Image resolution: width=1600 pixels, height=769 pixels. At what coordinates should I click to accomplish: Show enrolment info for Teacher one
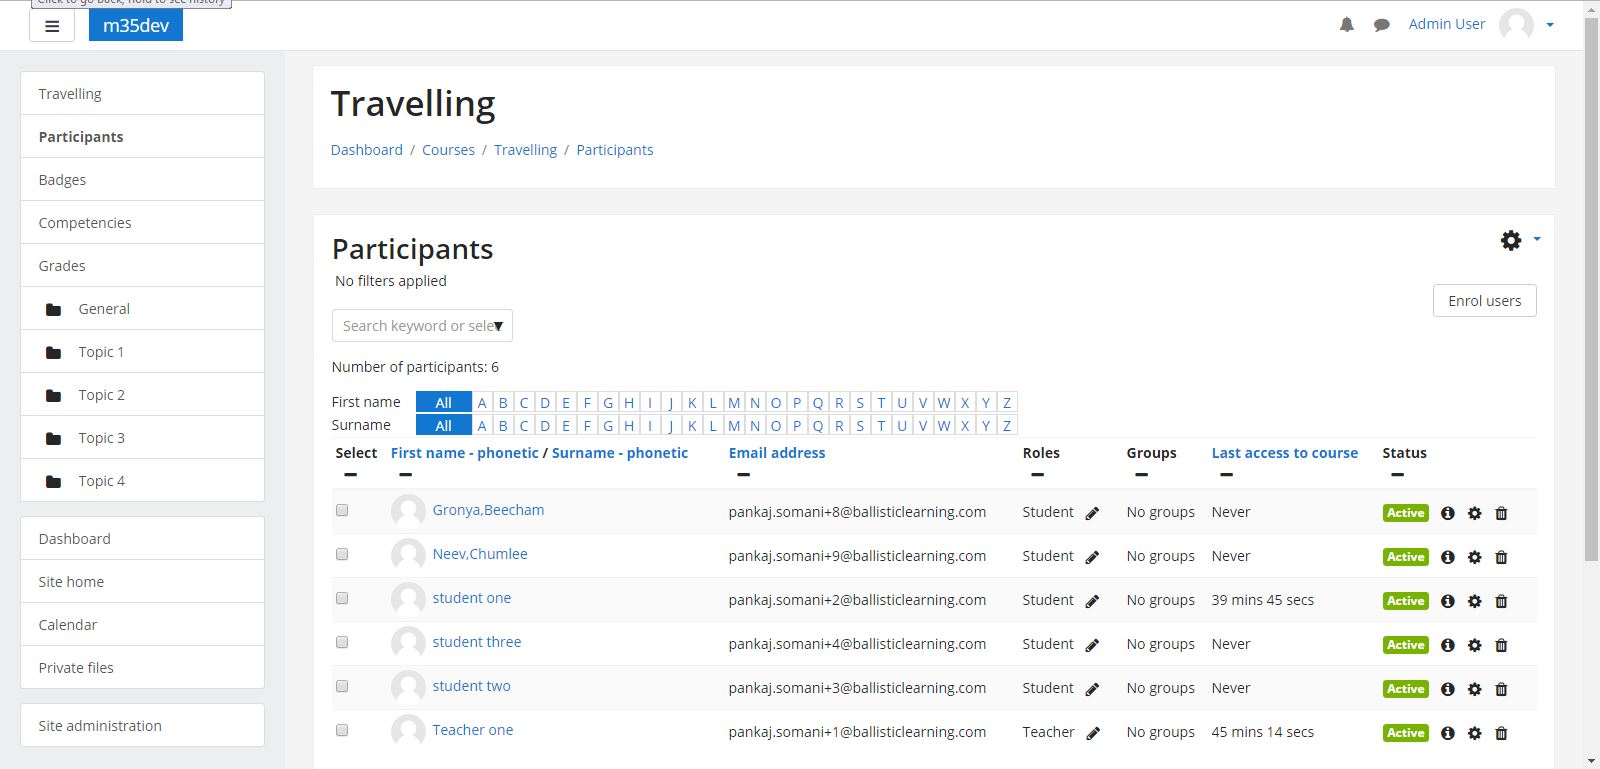[1447, 733]
